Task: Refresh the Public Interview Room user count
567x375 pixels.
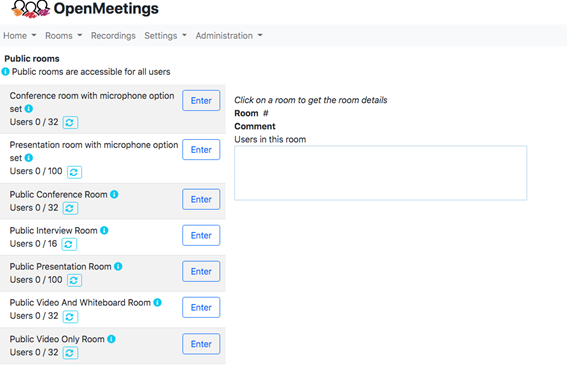Action: (x=69, y=244)
